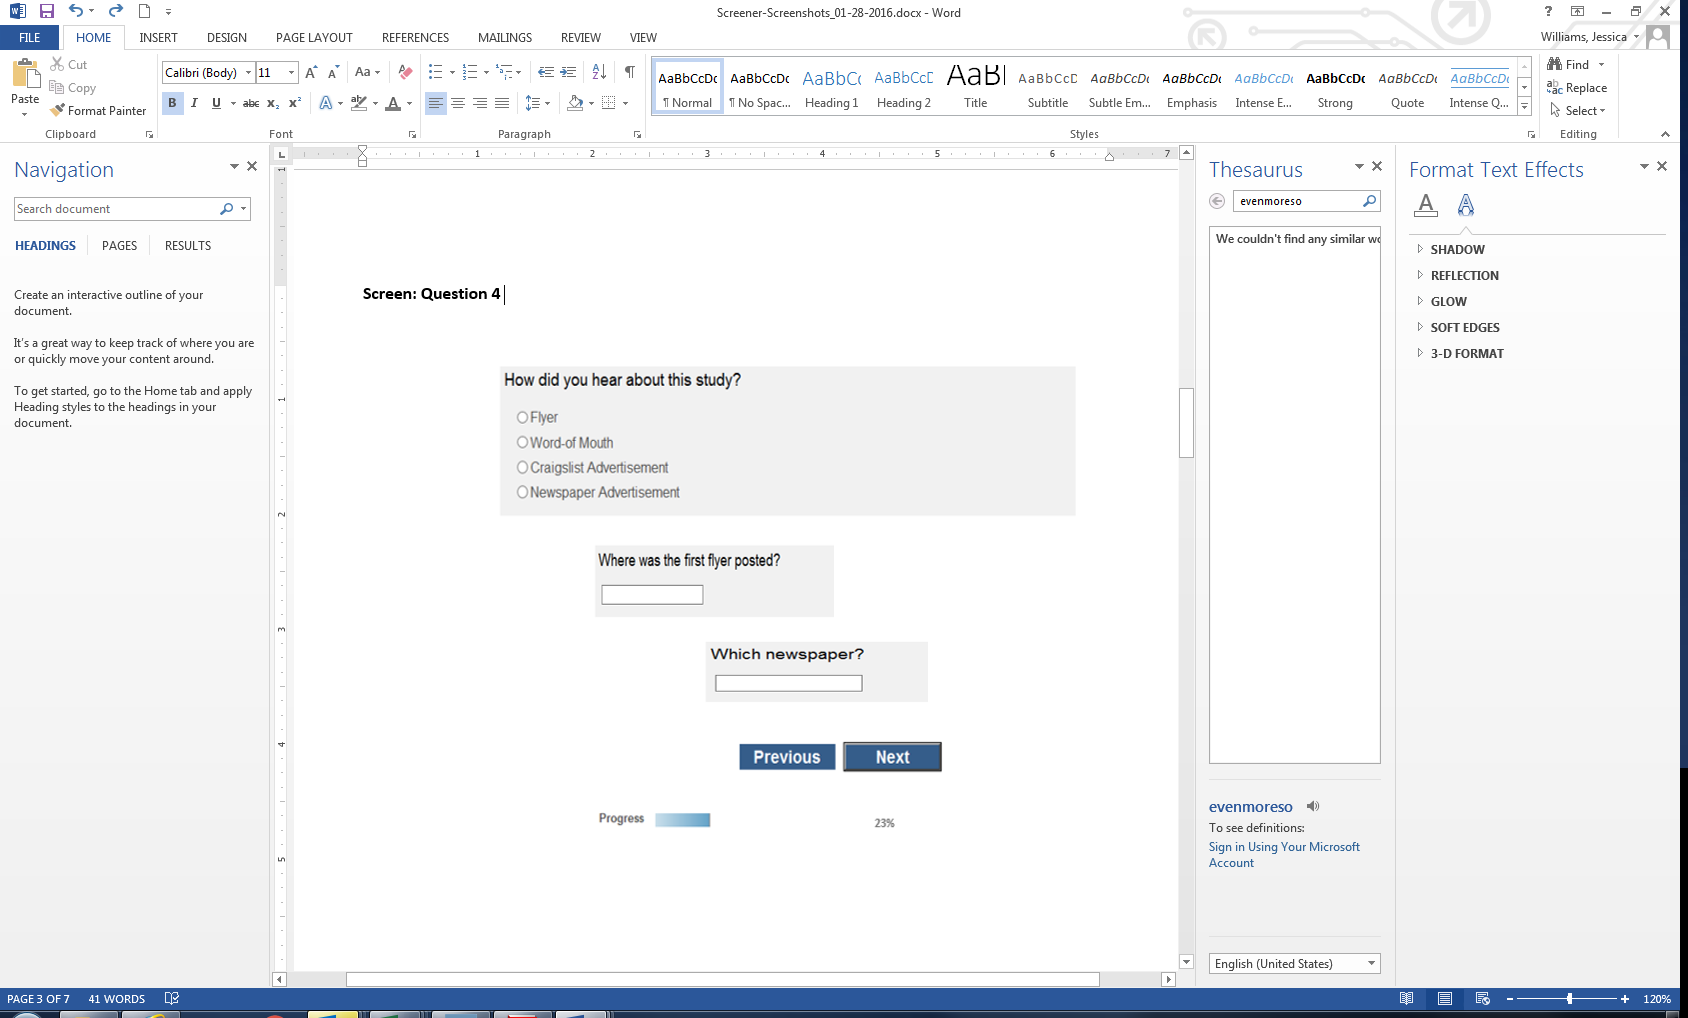Click the Save icon in quick access toolbar
The image size is (1688, 1018).
(x=47, y=12)
